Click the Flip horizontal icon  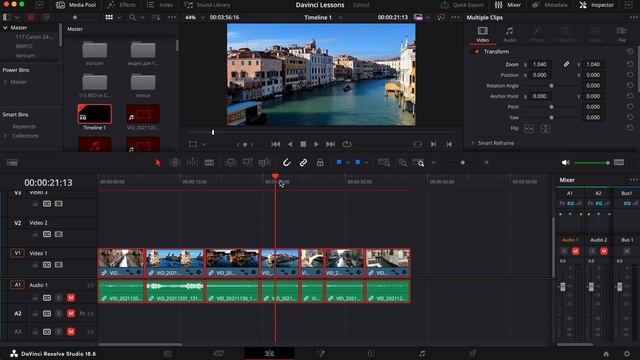coord(529,129)
